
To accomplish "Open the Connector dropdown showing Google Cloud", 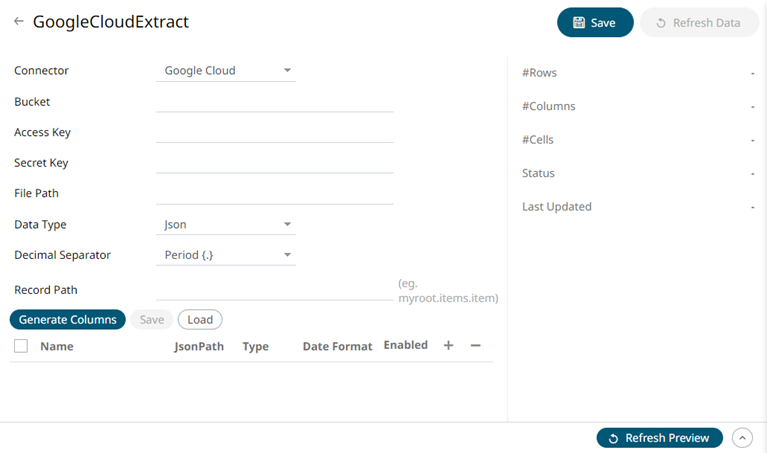I will tap(226, 71).
